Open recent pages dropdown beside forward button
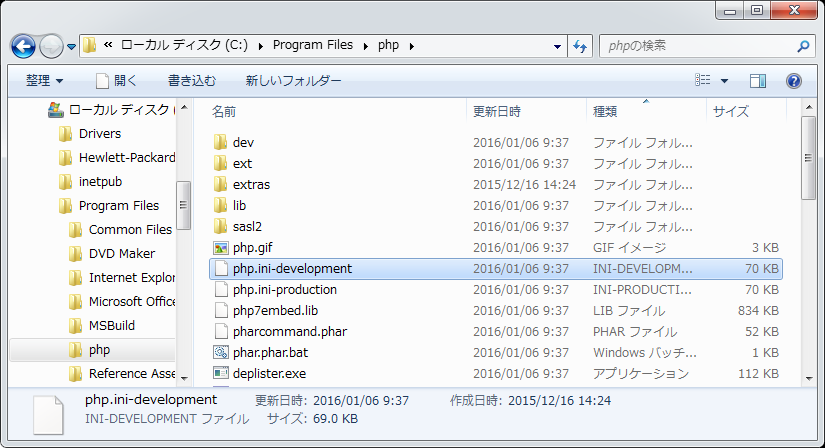 click(x=72, y=47)
